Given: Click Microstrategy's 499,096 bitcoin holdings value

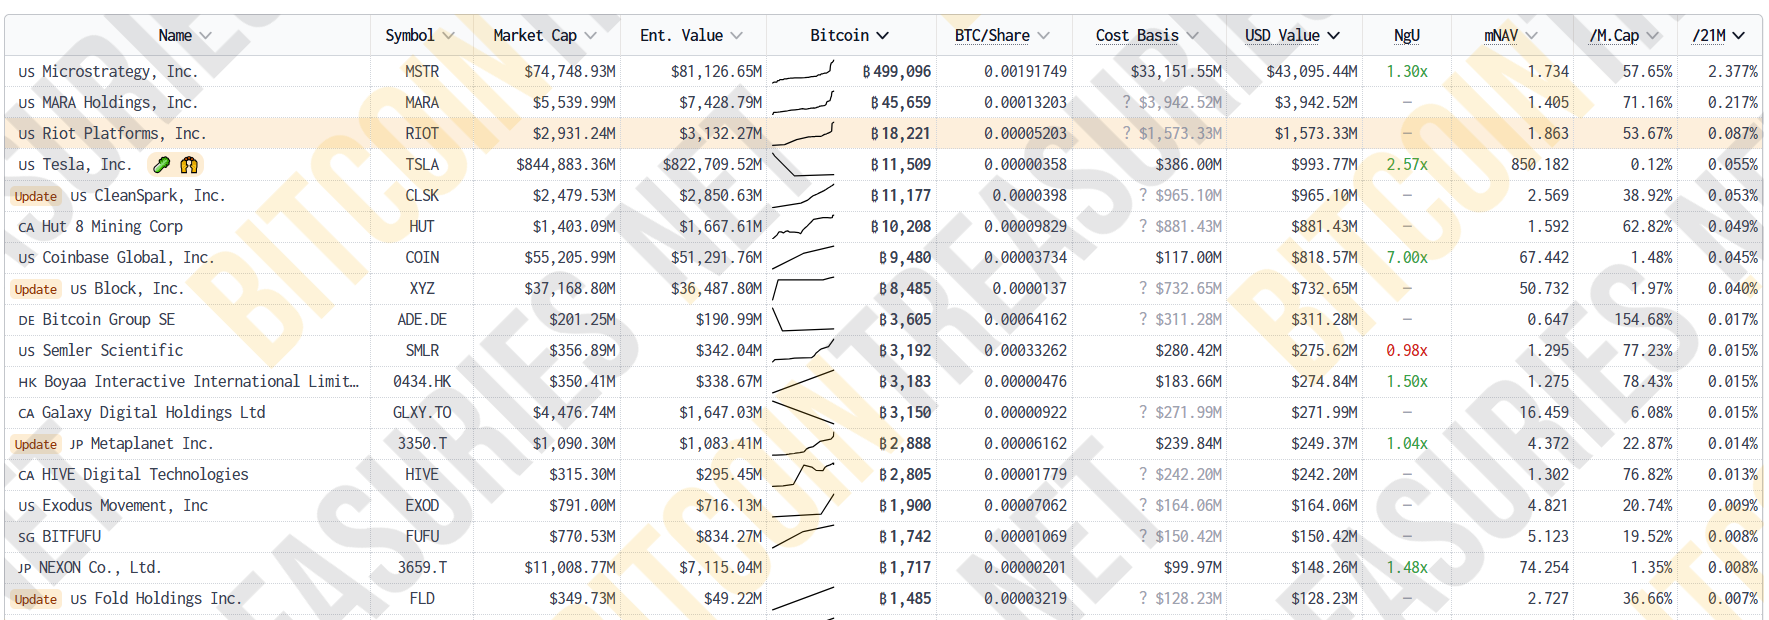Looking at the screenshot, I should point(897,71).
